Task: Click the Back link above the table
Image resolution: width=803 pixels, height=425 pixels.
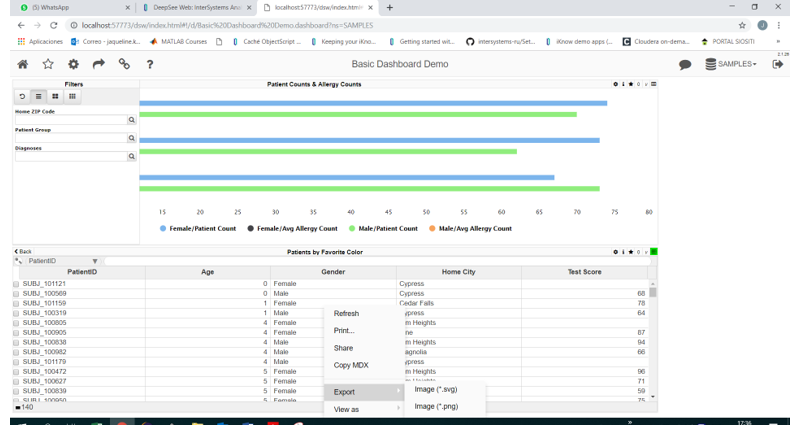Action: (23, 251)
